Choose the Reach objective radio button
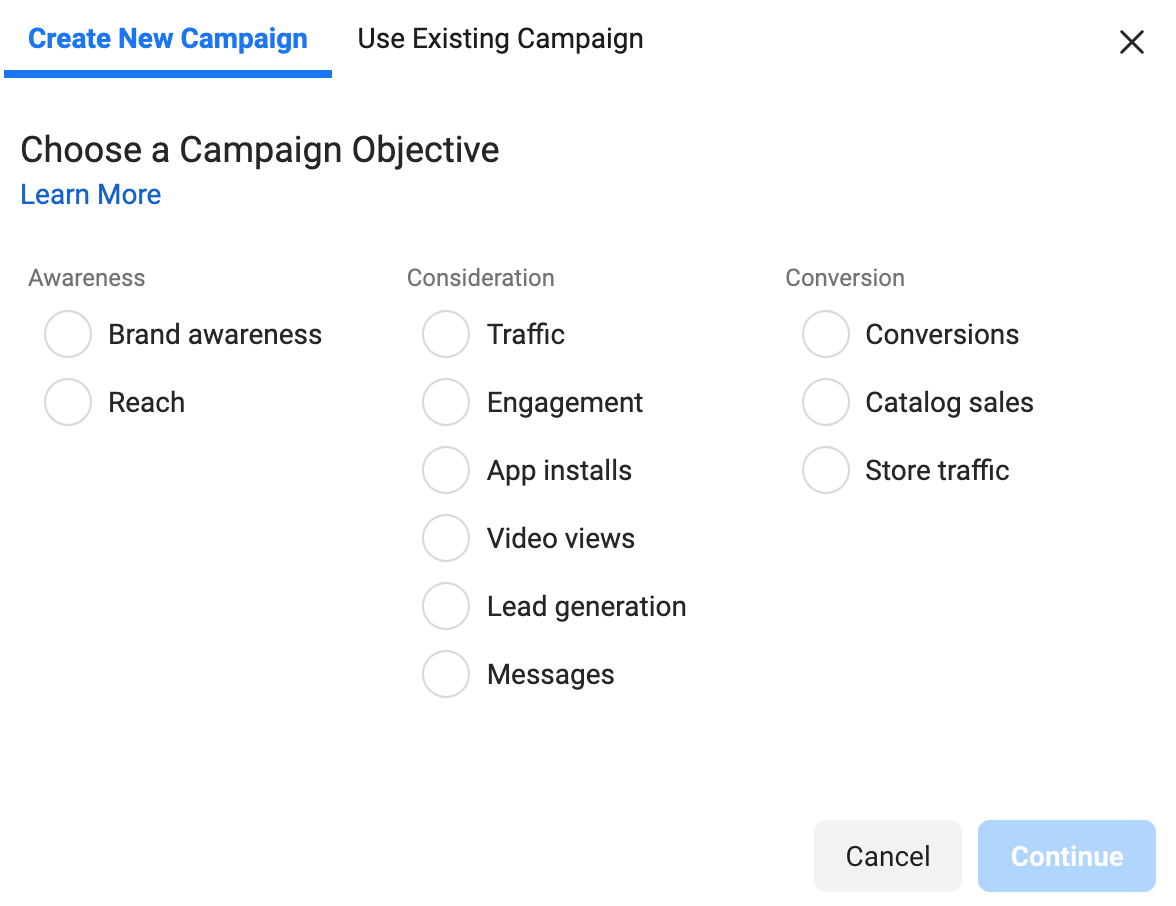The height and width of the screenshot is (906, 1176). pyautogui.click(x=68, y=402)
